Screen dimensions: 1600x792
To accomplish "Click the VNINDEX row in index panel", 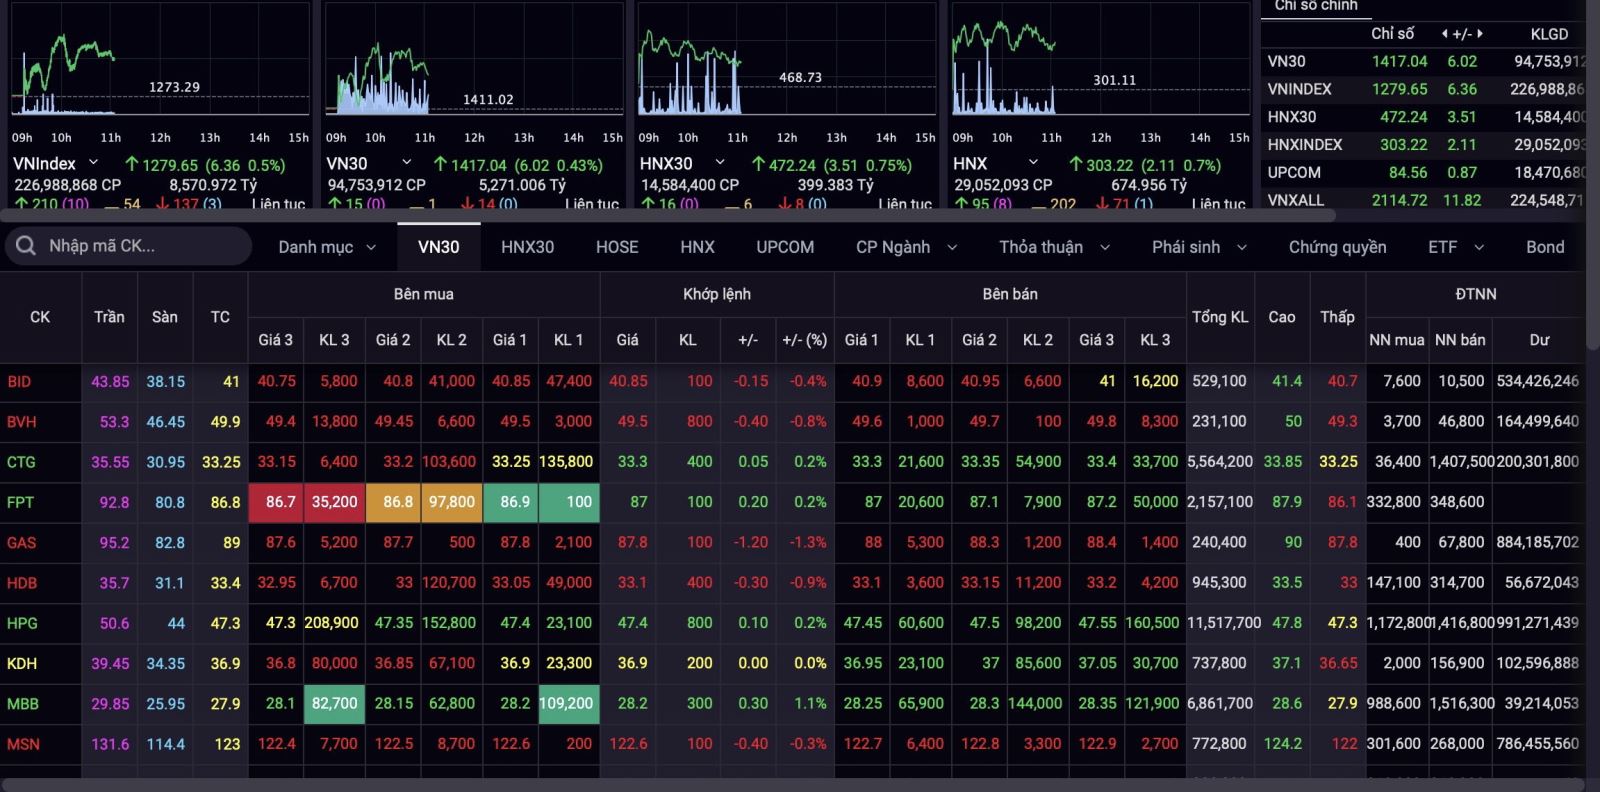I will [1424, 89].
